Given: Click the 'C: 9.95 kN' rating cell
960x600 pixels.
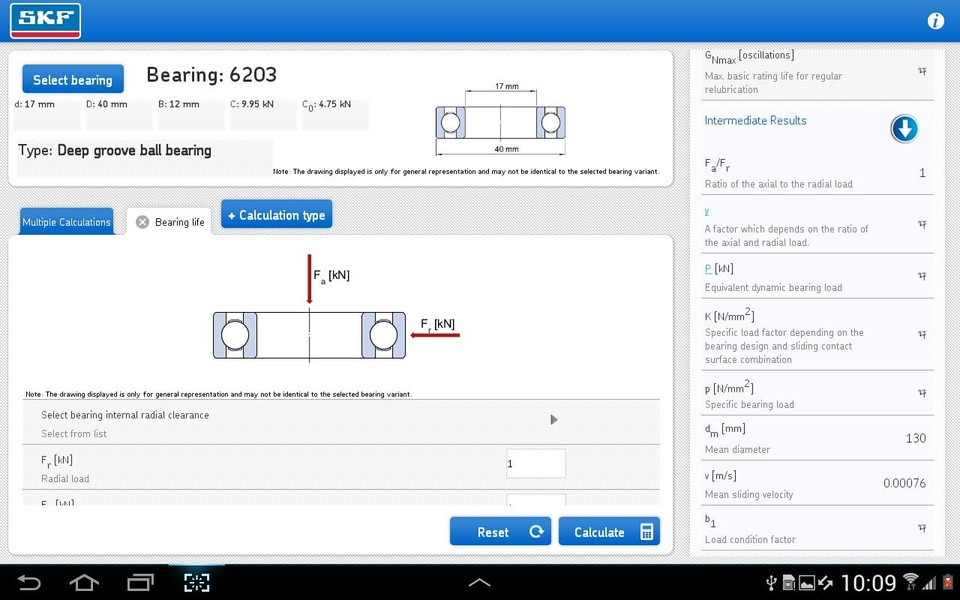Looking at the screenshot, I should tap(263, 114).
